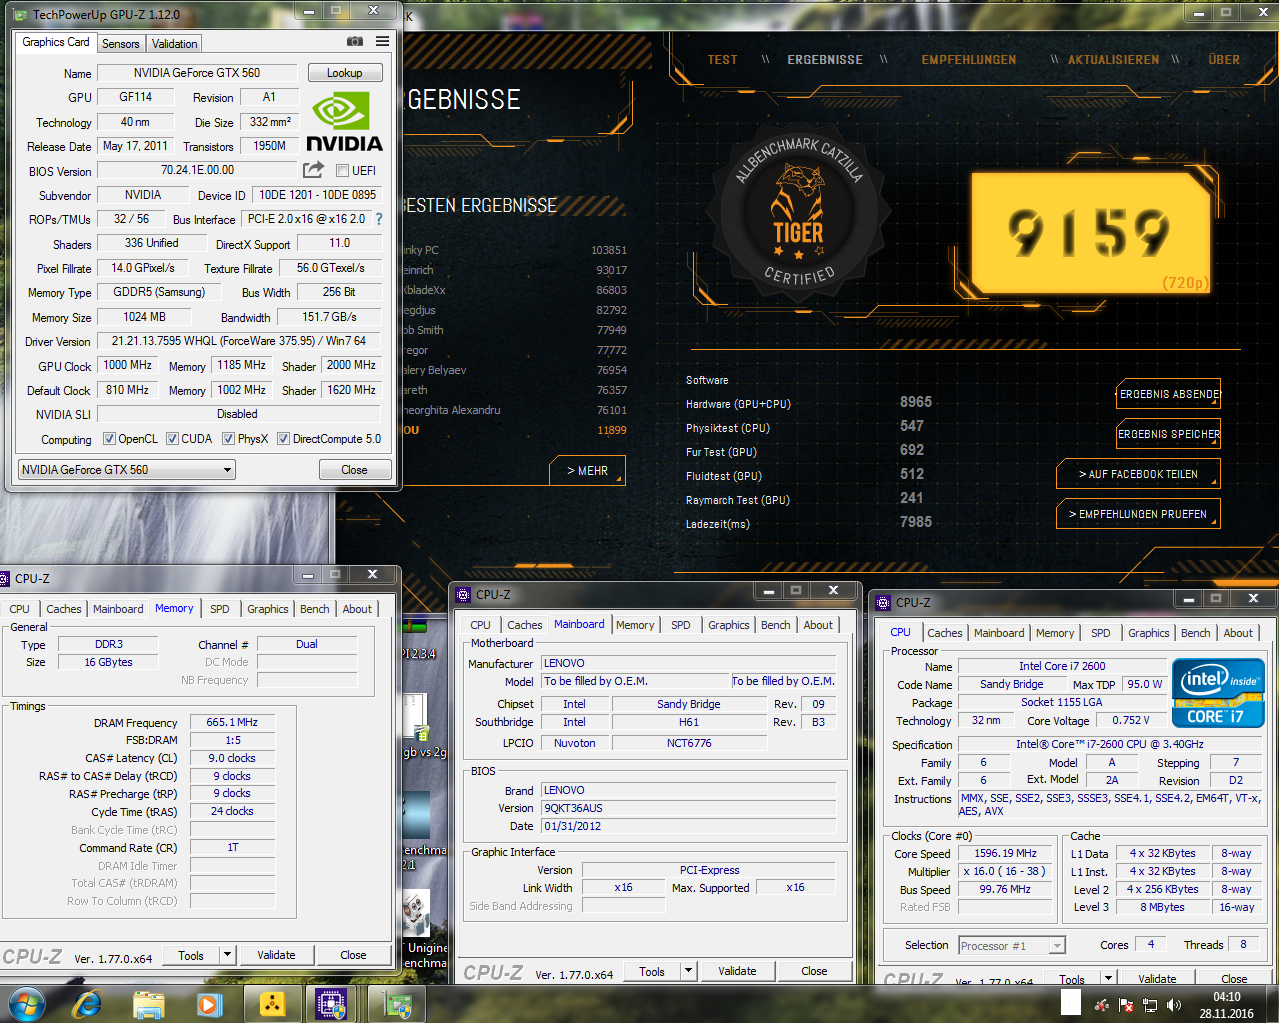
Task: Click the GPU-Z Close button
Action: [x=354, y=469]
